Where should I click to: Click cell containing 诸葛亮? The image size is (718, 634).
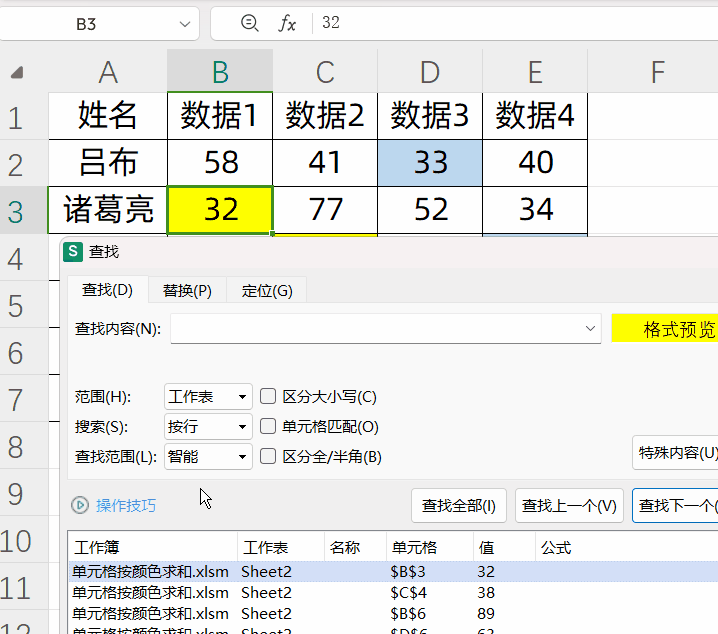point(108,210)
